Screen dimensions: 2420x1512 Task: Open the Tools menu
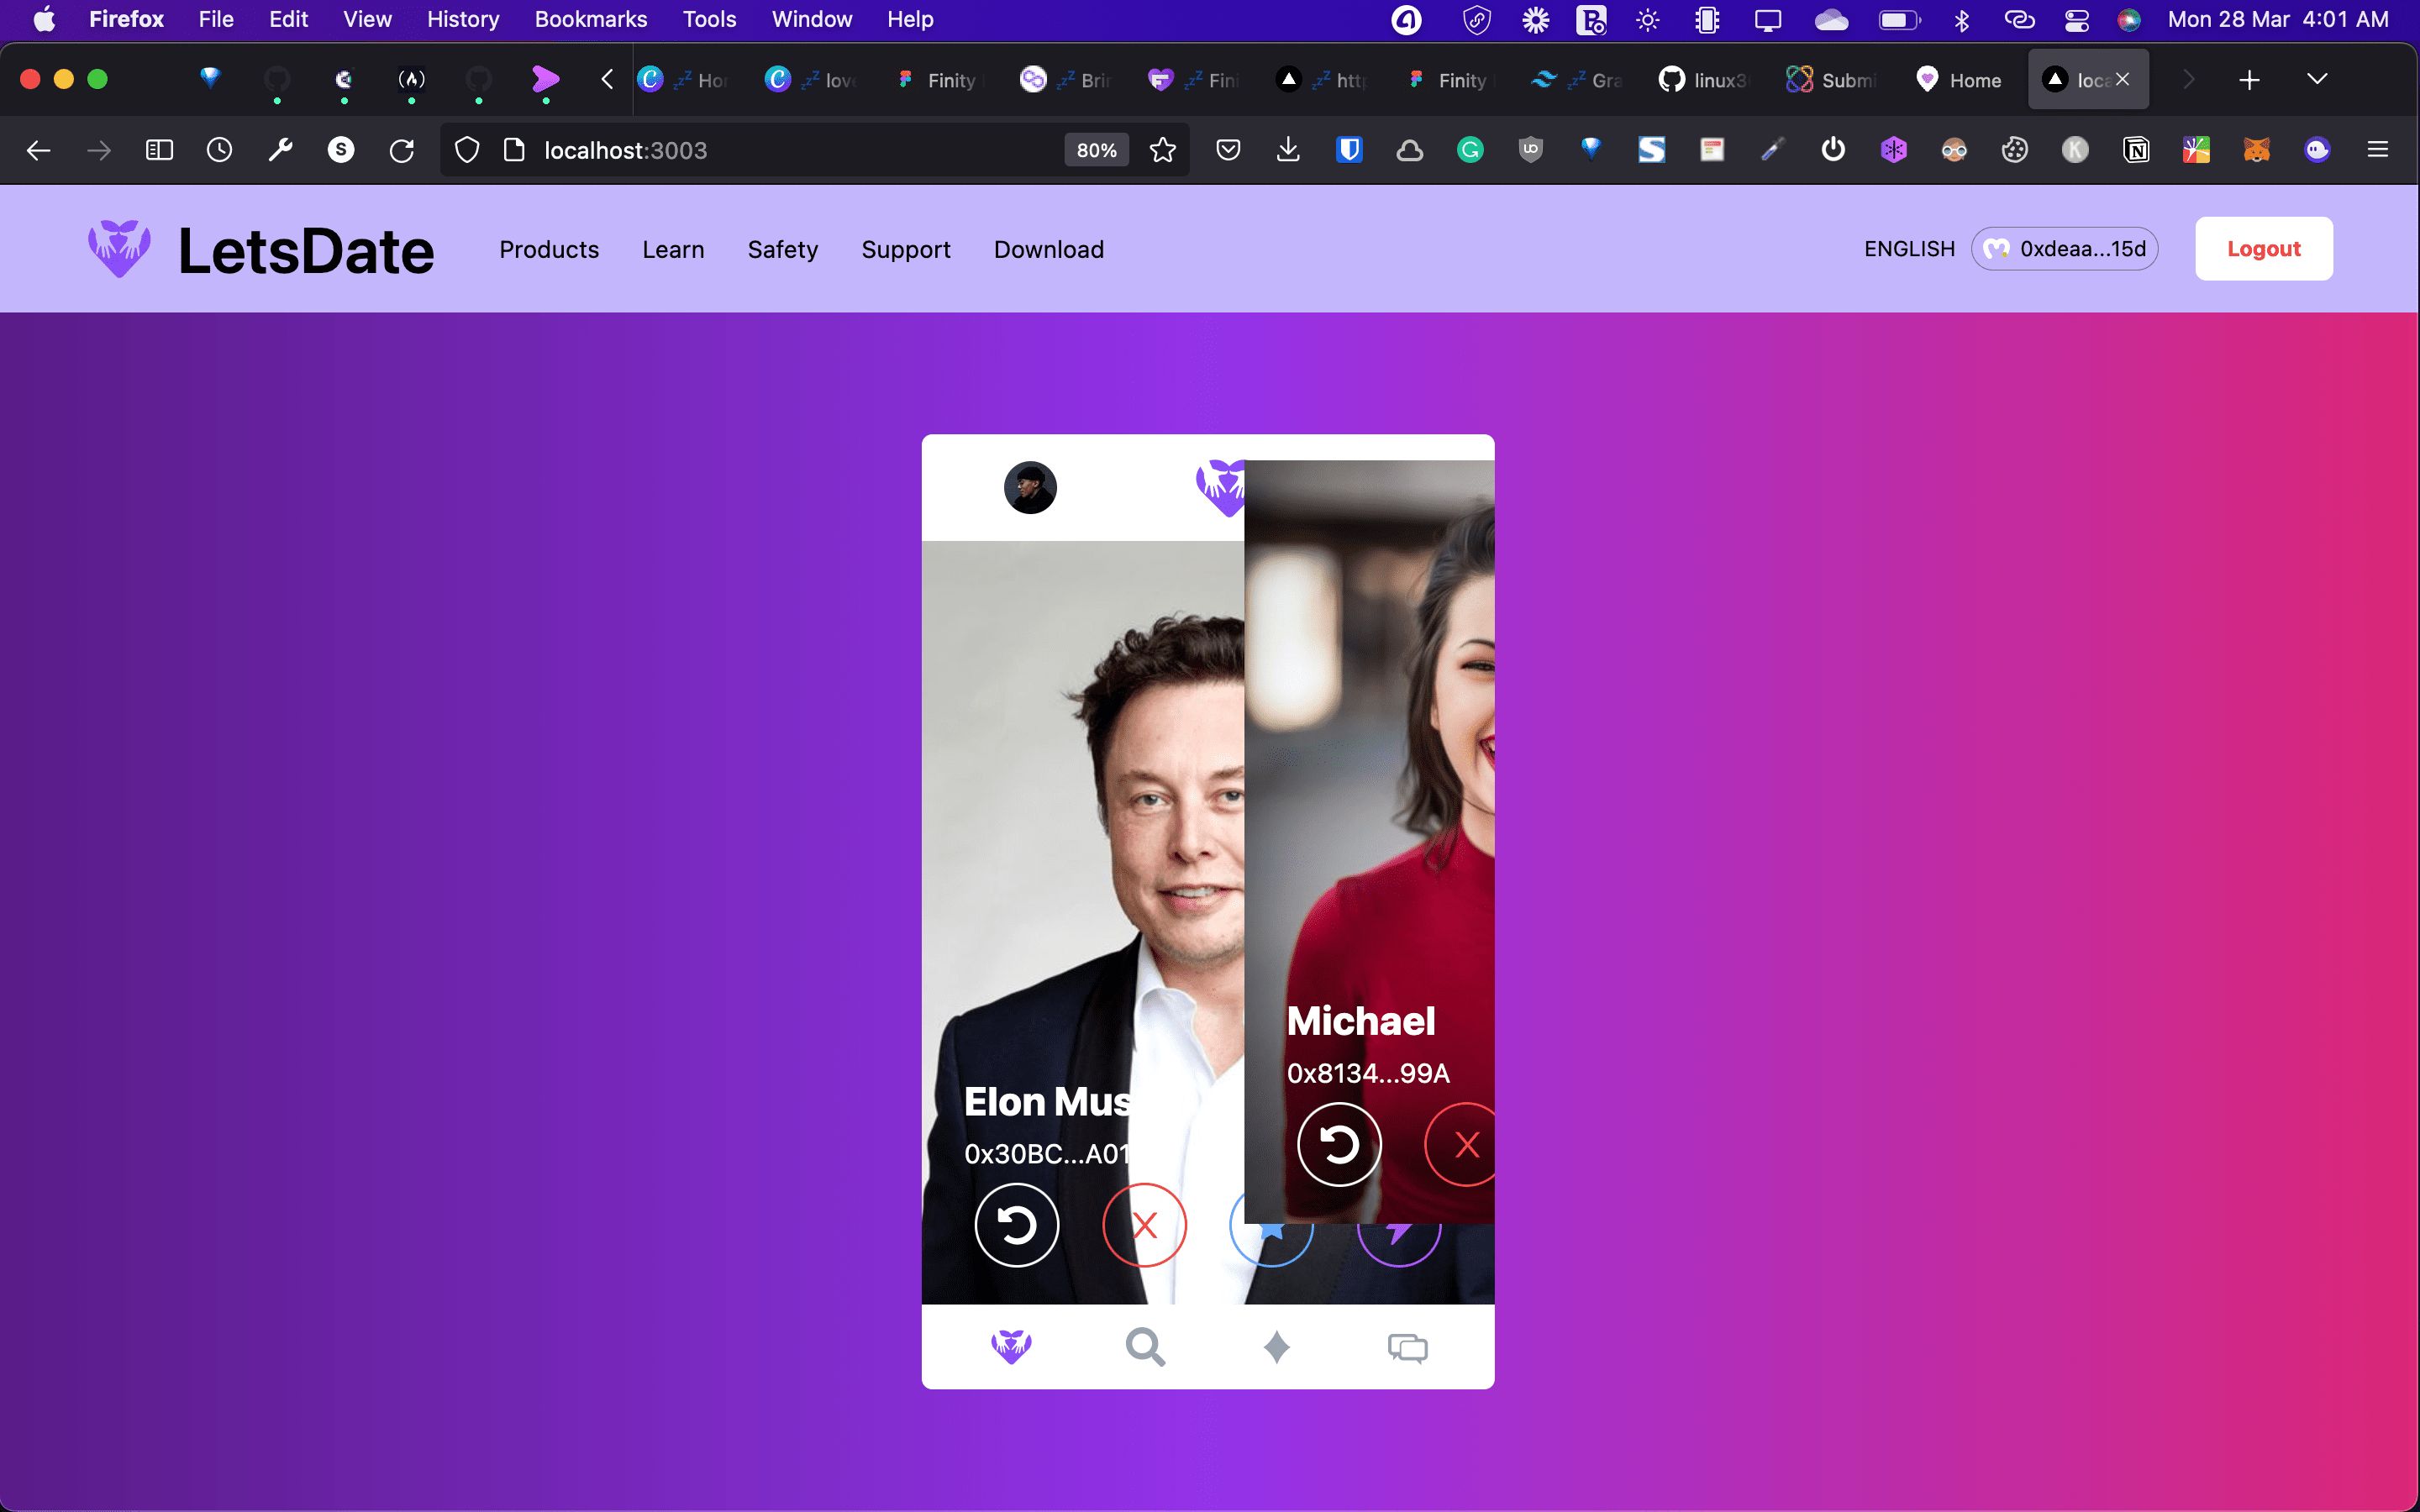709,19
